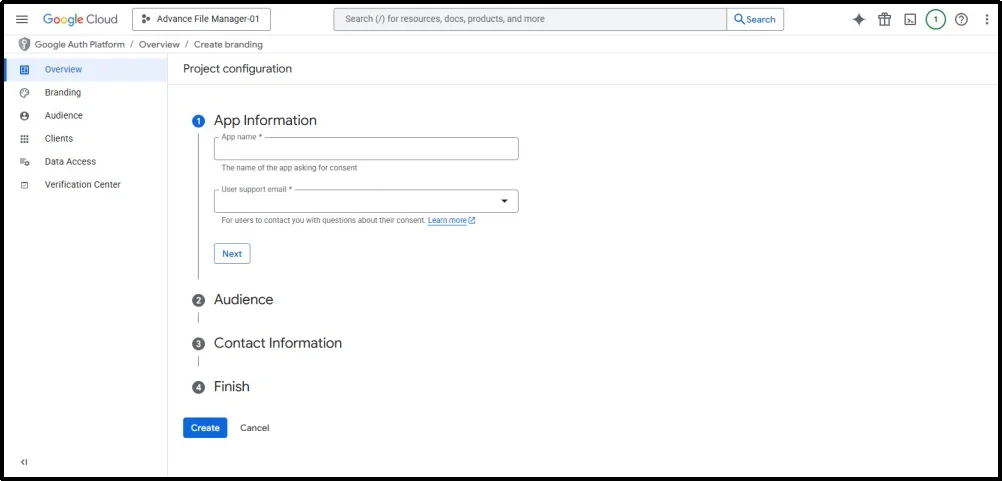Viewport: 1002px width, 481px height.
Task: Open the help question mark icon
Action: pos(961,19)
